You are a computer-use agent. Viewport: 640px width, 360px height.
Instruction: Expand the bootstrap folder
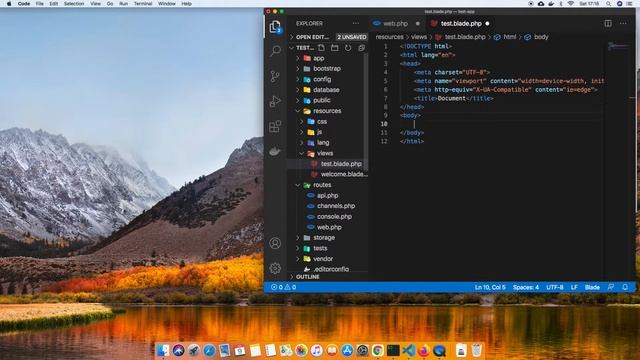point(328,69)
